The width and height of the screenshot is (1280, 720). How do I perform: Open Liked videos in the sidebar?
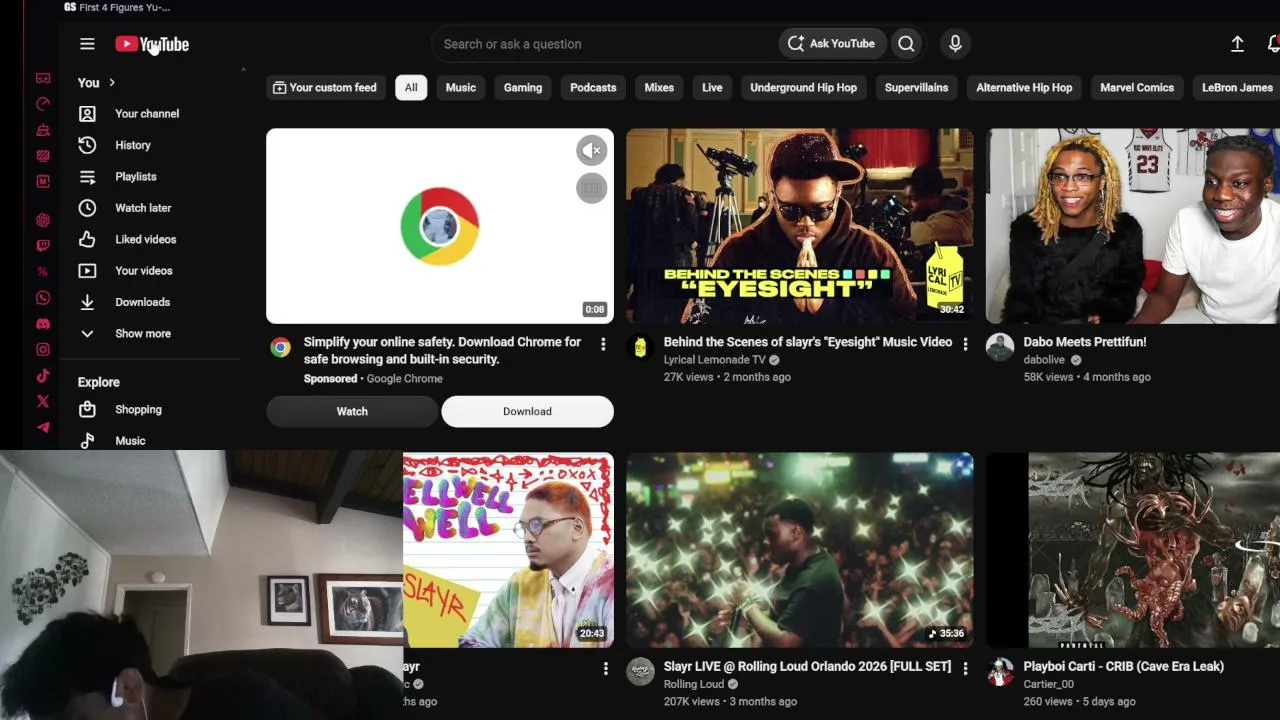pos(145,240)
